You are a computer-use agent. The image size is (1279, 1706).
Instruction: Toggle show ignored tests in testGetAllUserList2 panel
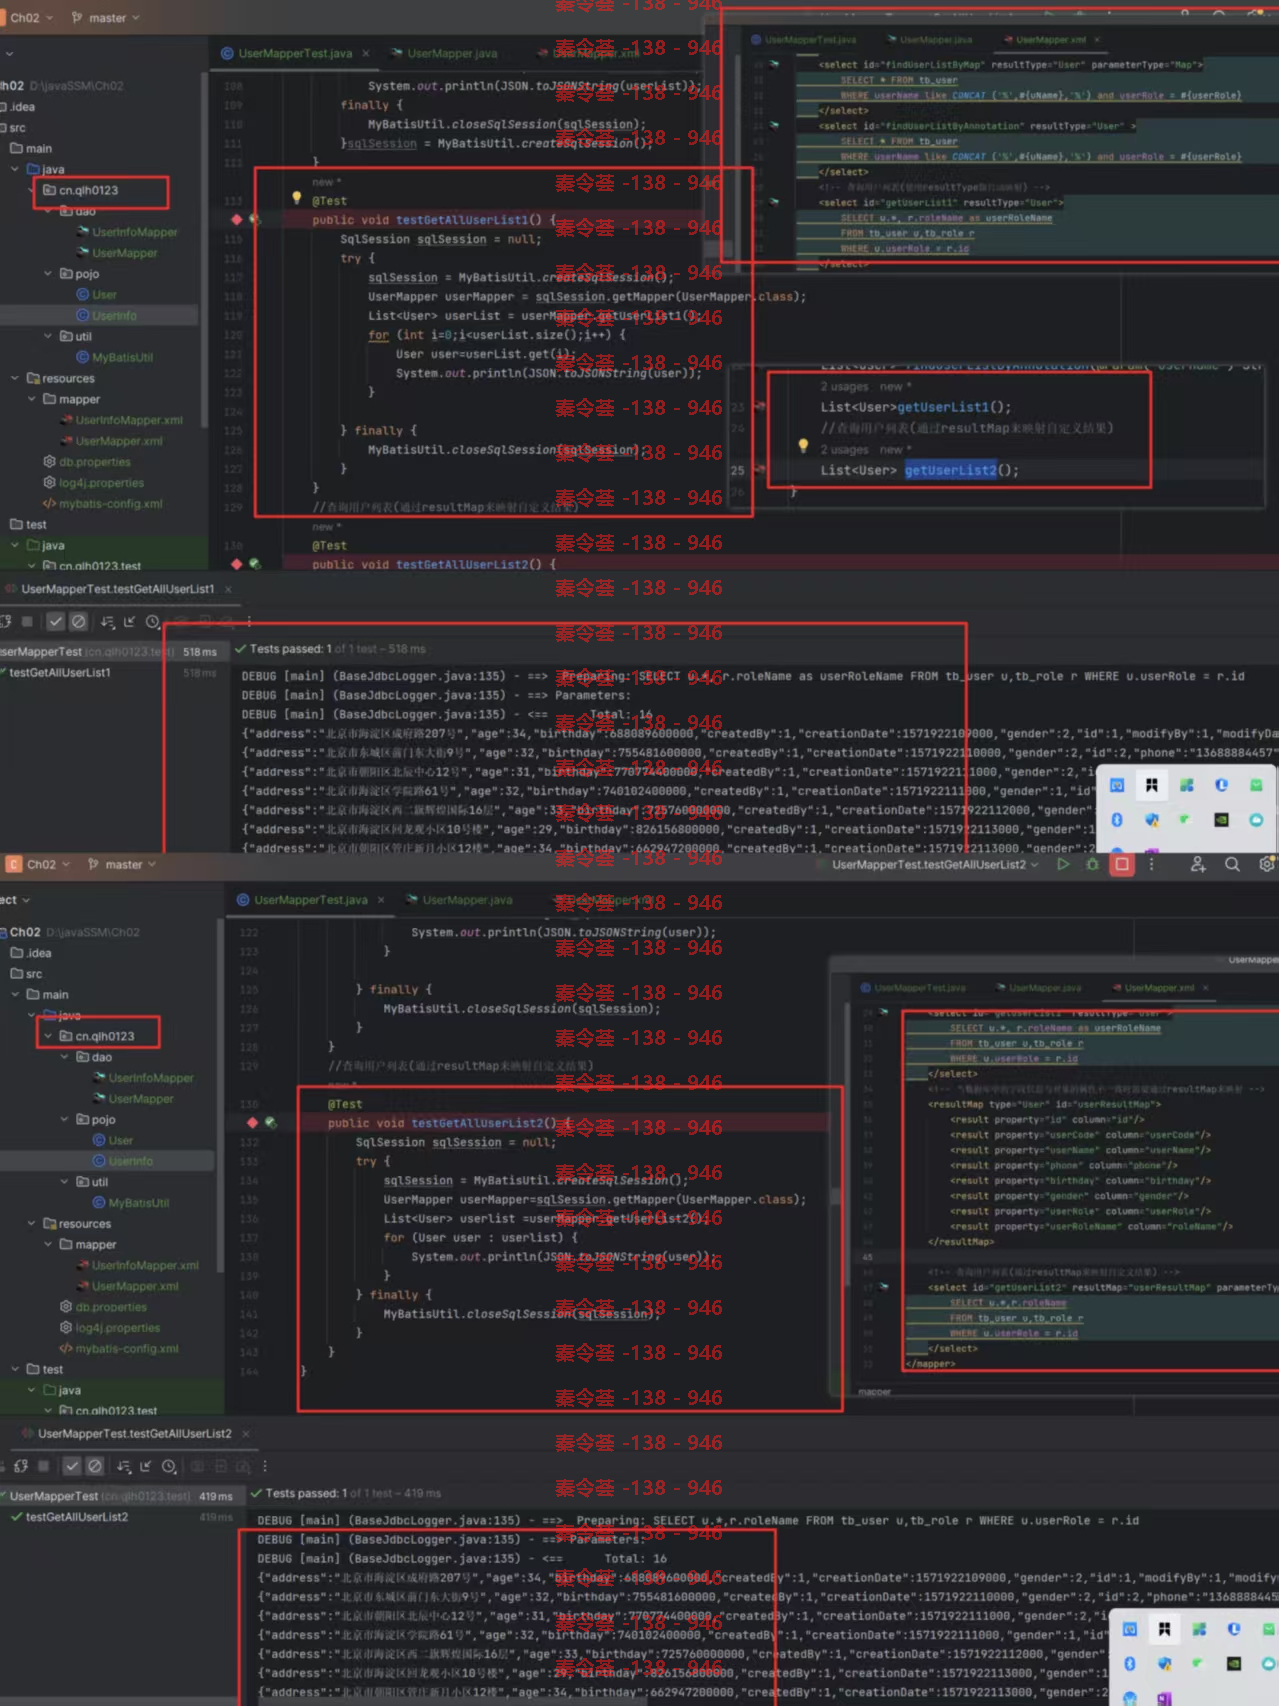click(x=94, y=1467)
